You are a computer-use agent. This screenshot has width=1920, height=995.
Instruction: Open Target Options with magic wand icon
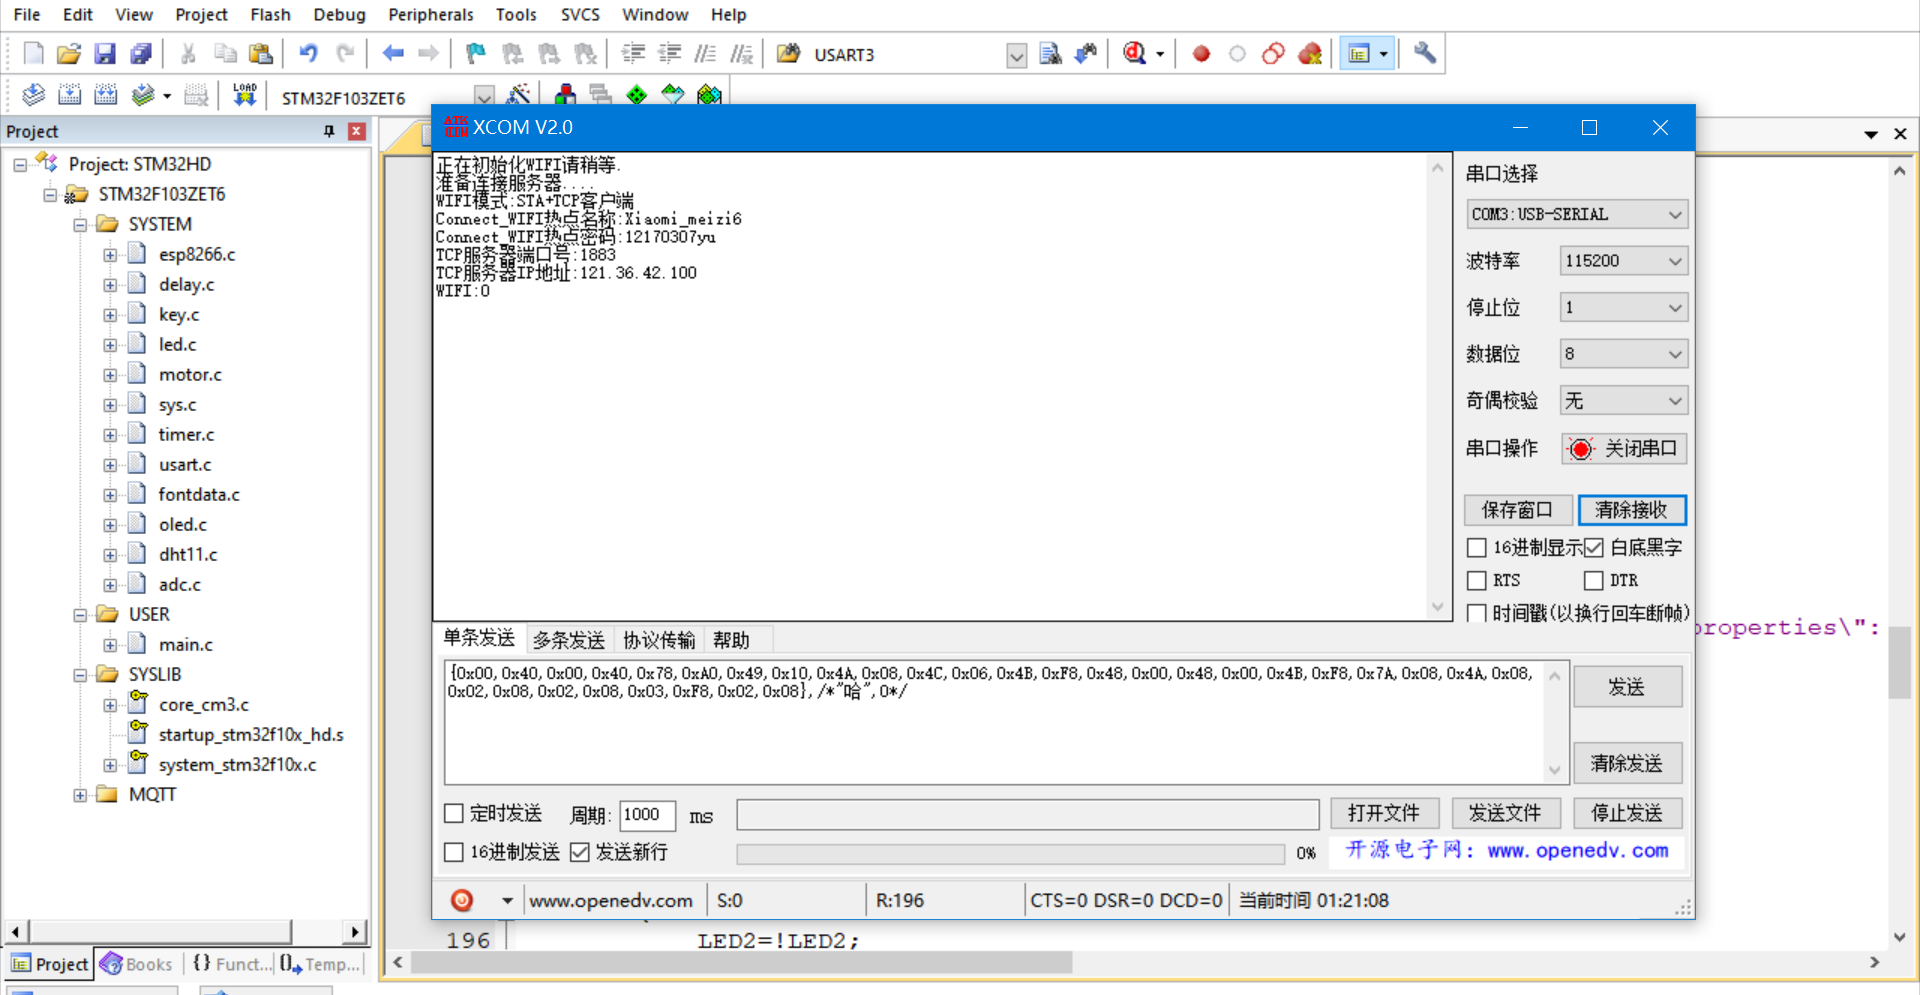(x=519, y=95)
